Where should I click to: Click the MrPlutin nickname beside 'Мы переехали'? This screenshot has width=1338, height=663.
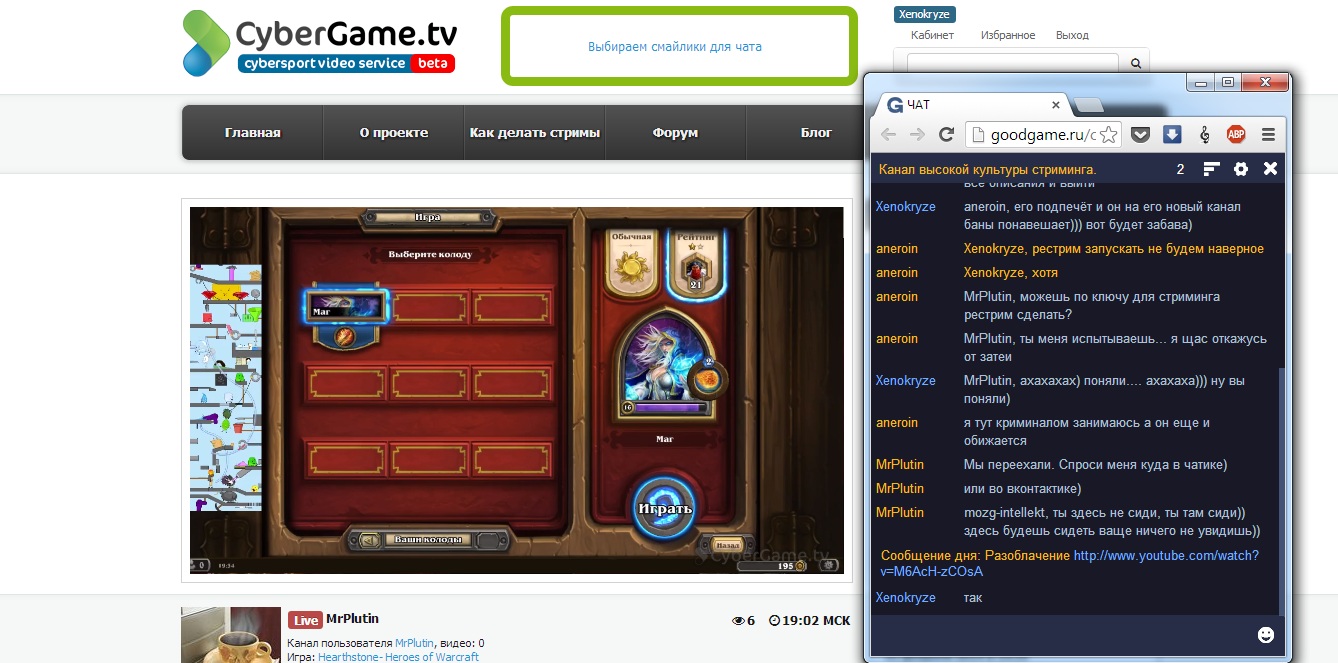pyautogui.click(x=899, y=464)
